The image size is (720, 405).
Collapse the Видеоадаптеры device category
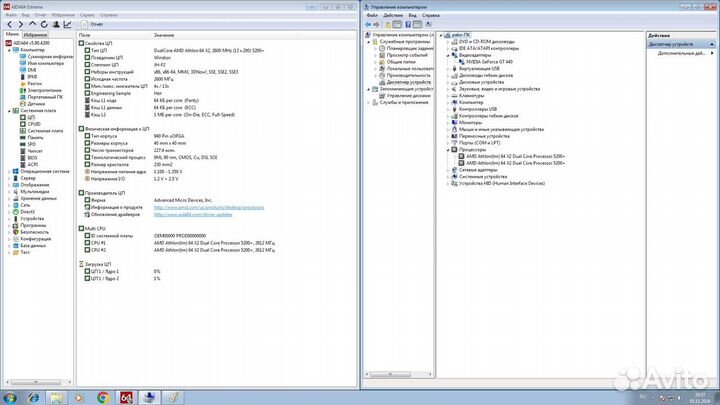click(x=449, y=55)
